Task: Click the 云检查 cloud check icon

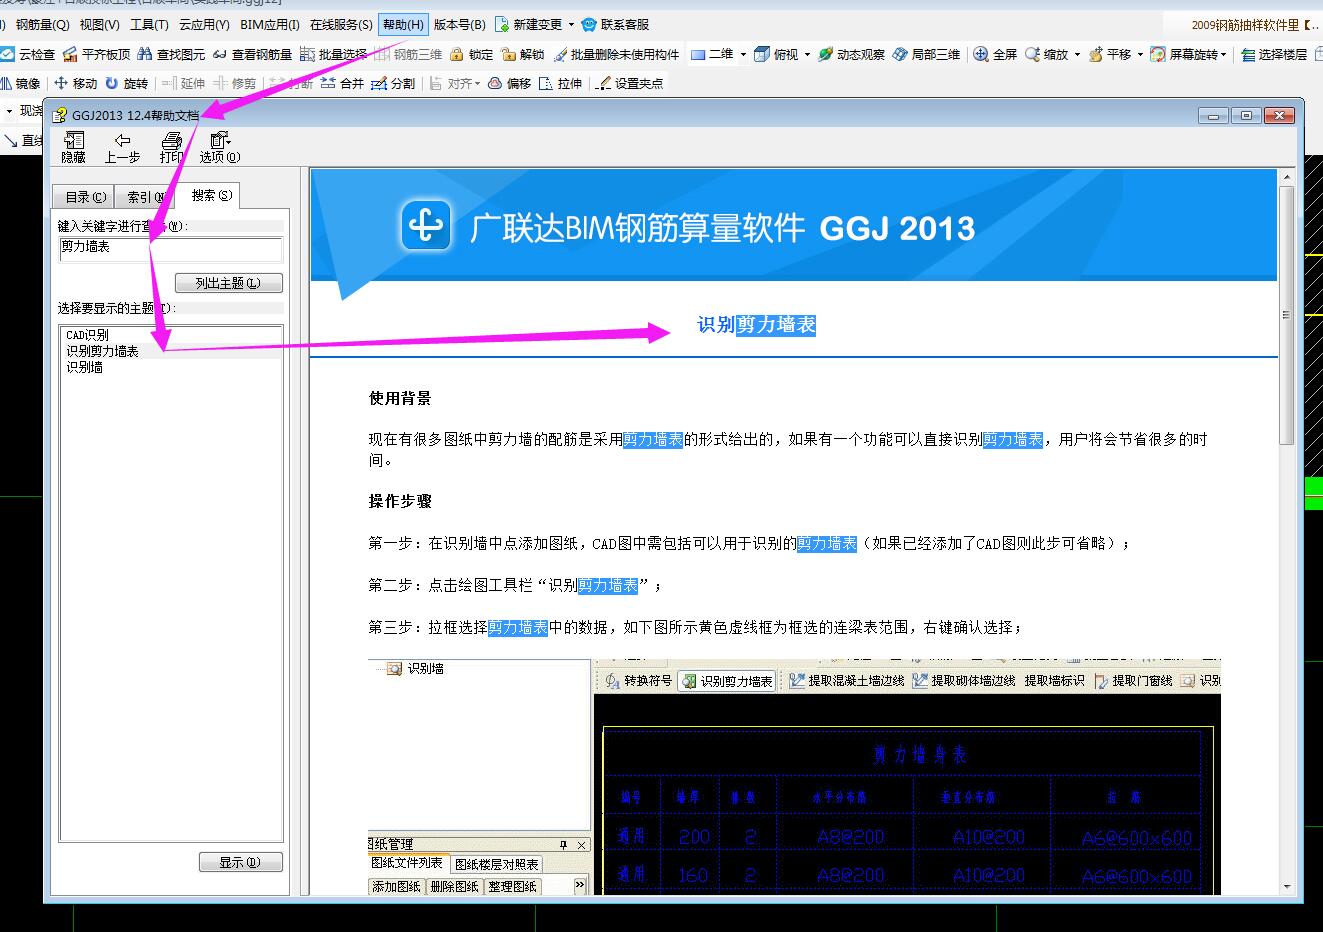Action: (x=8, y=55)
